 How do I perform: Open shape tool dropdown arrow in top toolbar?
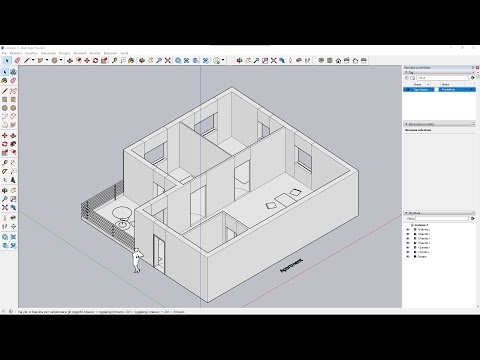(x=47, y=60)
